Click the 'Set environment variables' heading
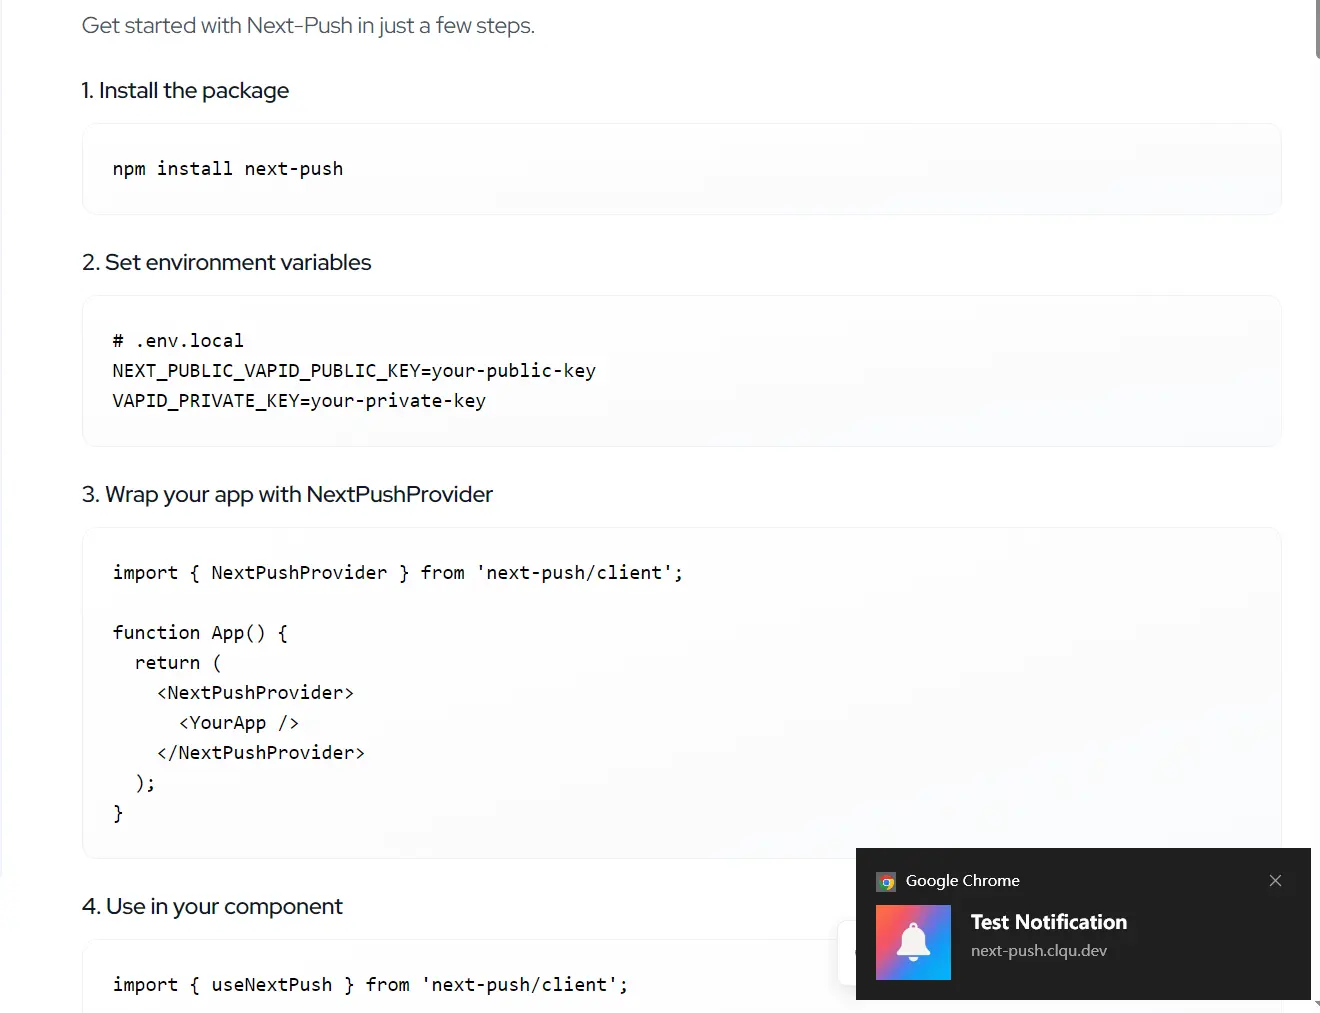Screen dimensions: 1320x1013 (x=227, y=263)
